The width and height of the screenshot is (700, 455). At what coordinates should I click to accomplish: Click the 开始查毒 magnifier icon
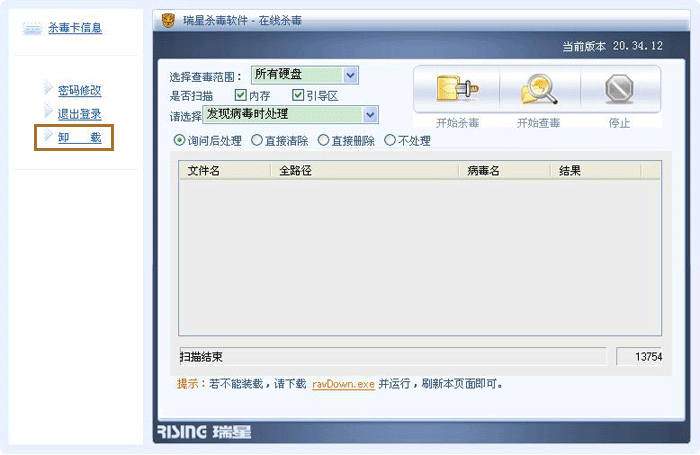point(539,89)
